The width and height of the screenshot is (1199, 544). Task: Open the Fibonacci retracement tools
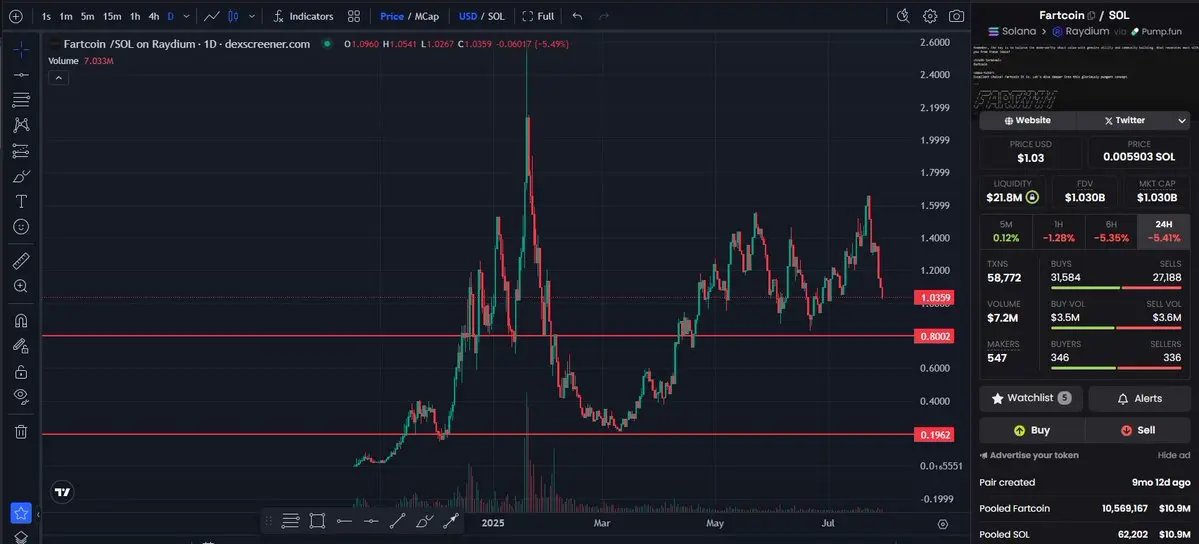coord(21,99)
